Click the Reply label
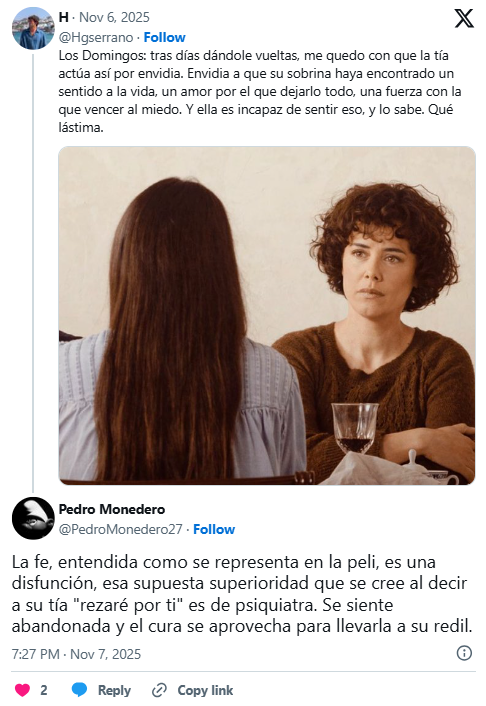486x706 pixels. (114, 690)
